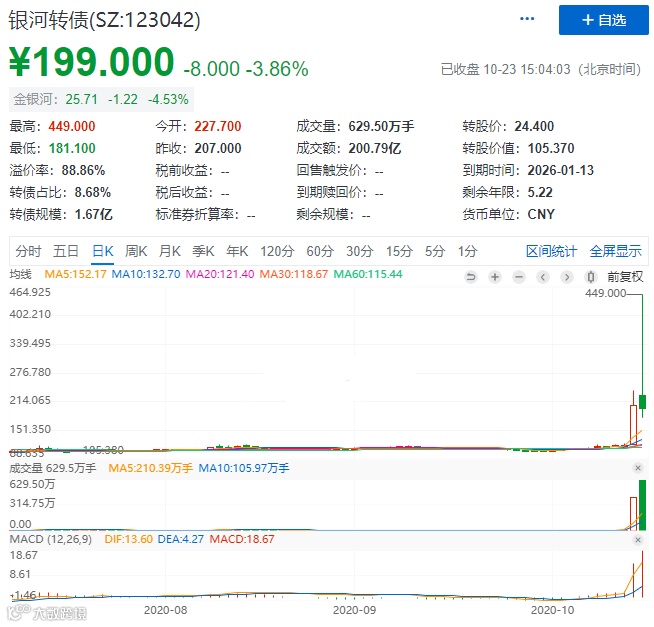Screen dimensions: 654x627
Task: Click the 转债规模 1.67亿 value
Action: [93, 214]
